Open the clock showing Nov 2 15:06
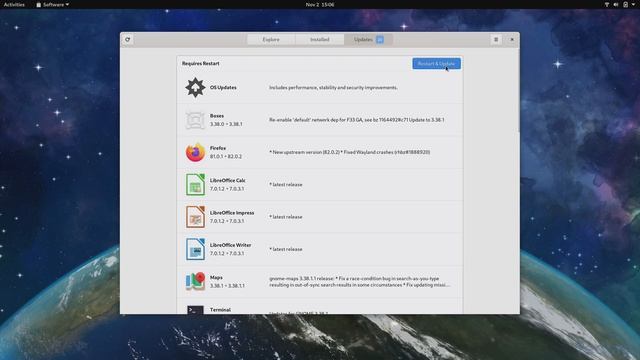640x360 pixels. pos(320,4)
